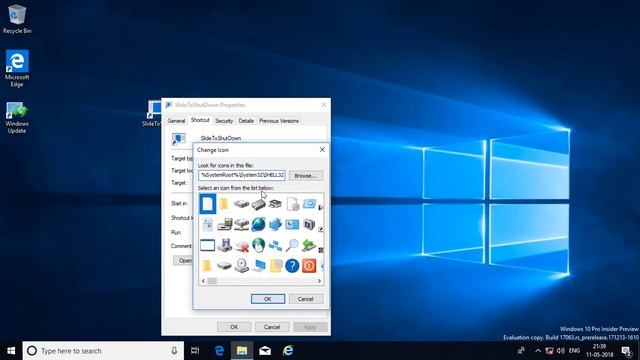
Task: Select the drive with red X icon
Action: pos(241,245)
